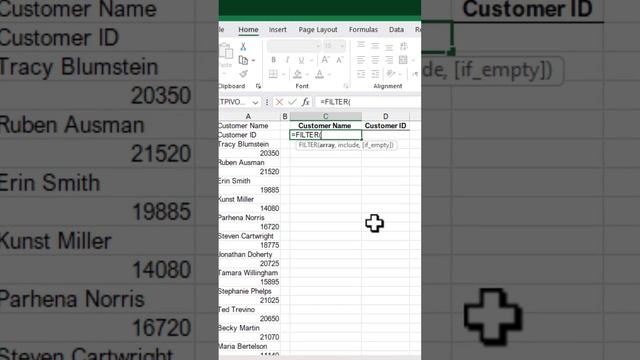Click the Merge & Center icon

point(403,60)
